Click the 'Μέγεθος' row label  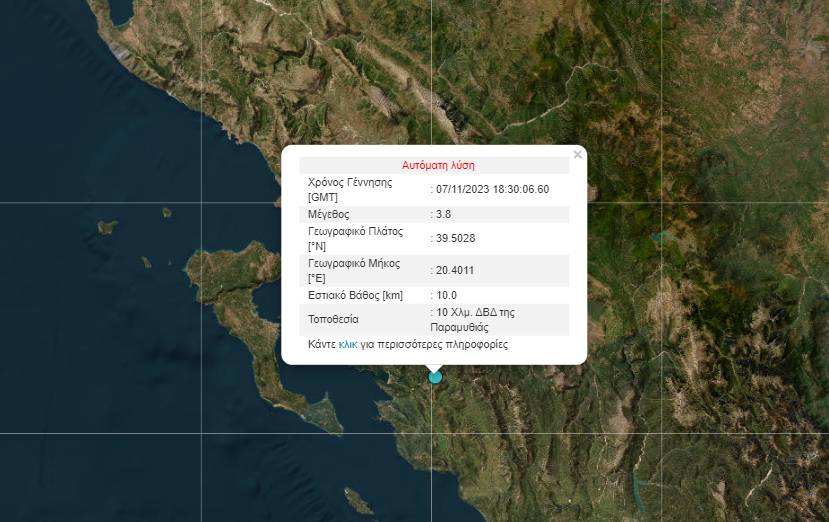pyautogui.click(x=329, y=214)
